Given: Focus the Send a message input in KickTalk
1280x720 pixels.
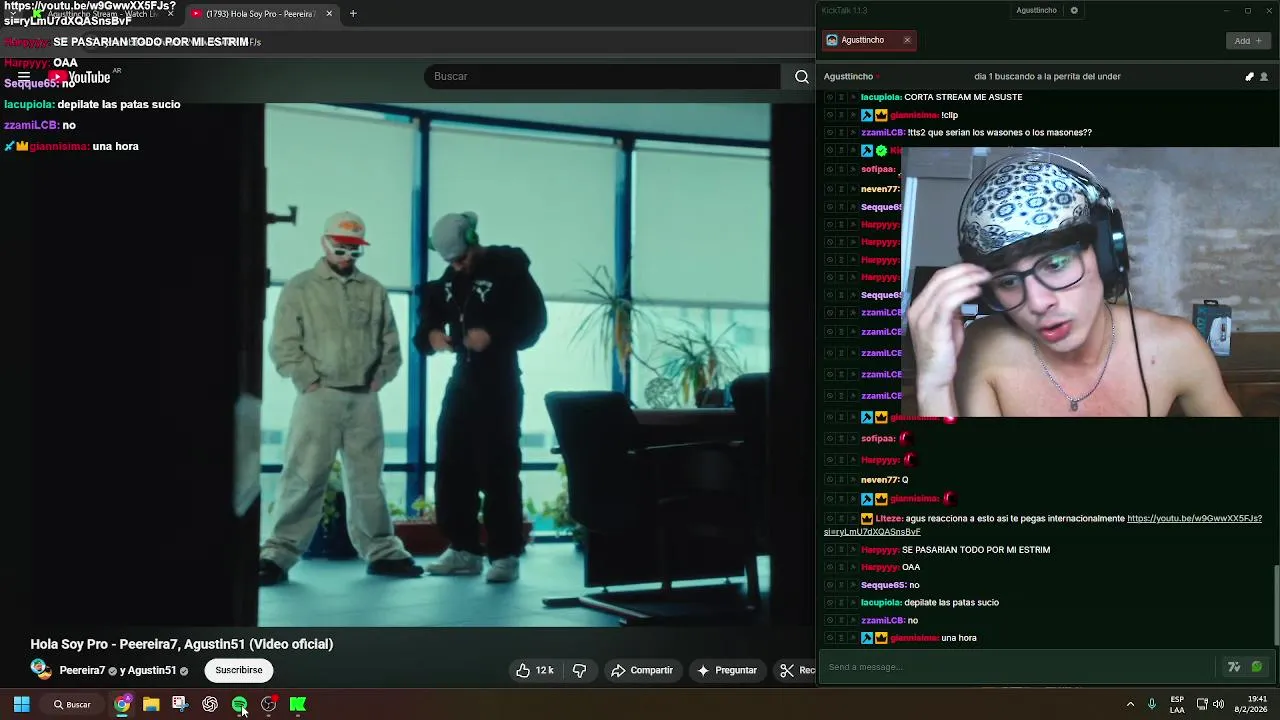Looking at the screenshot, I should 1020,667.
